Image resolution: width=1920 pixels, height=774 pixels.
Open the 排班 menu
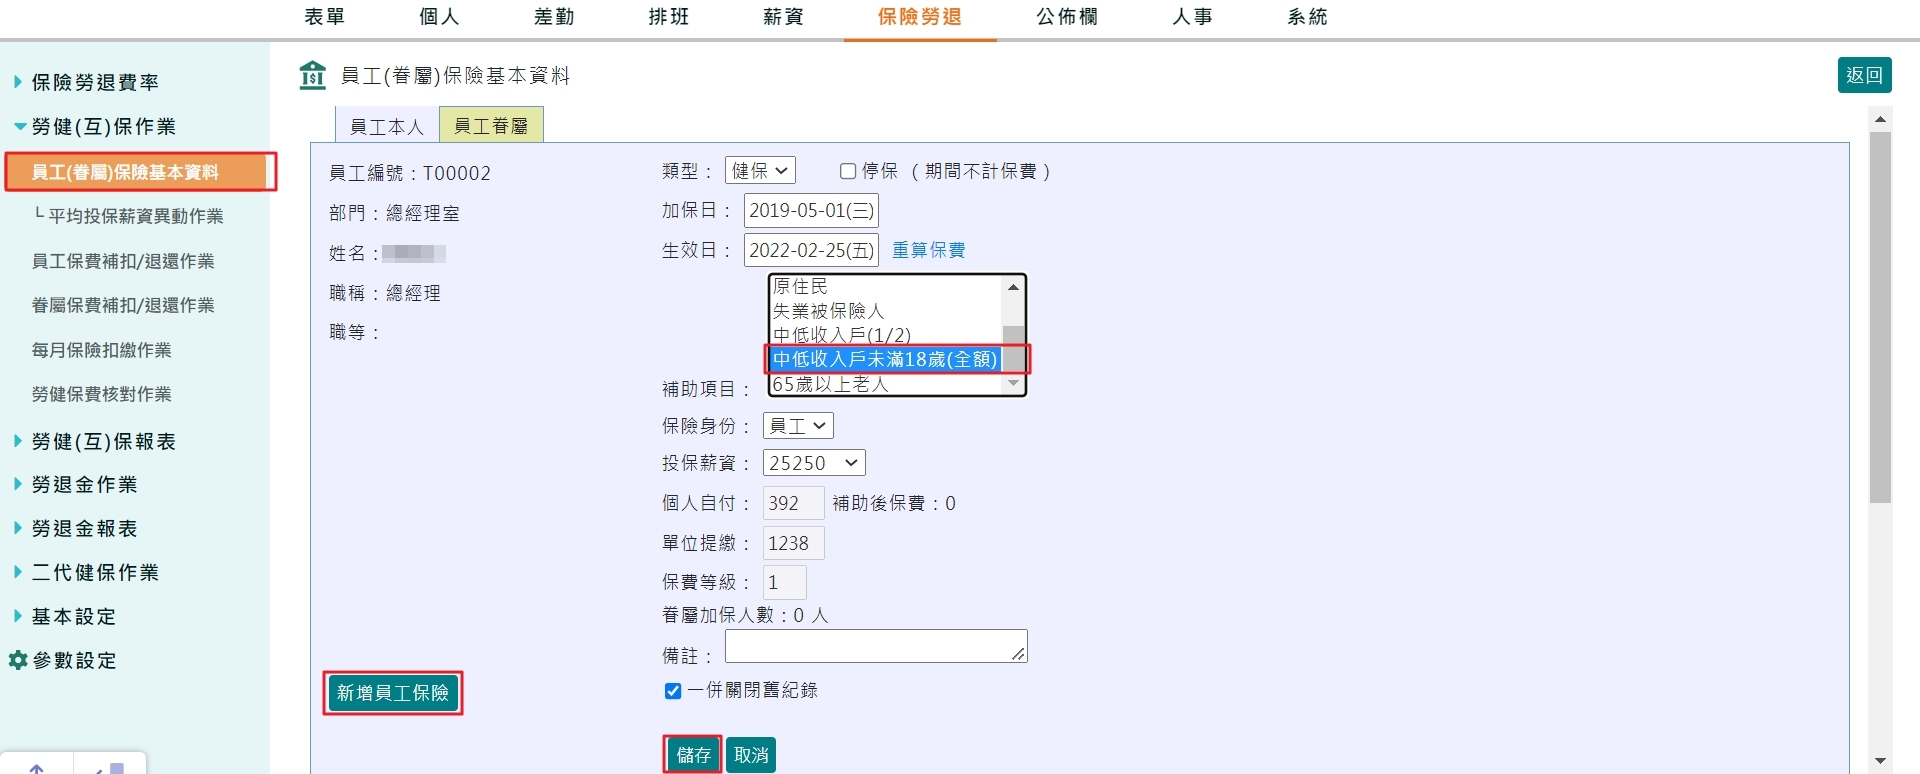(669, 17)
